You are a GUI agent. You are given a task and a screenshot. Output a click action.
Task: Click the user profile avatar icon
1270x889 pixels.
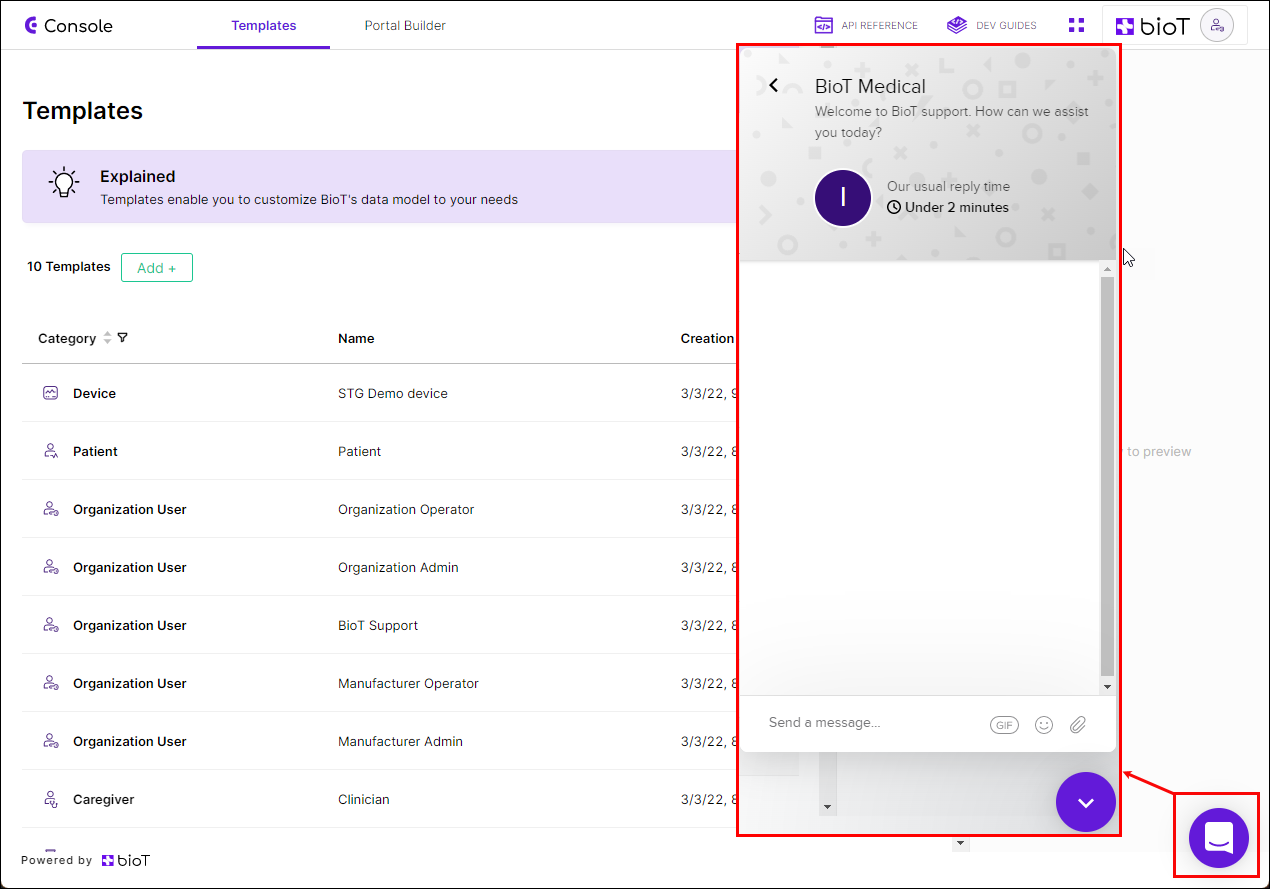(1217, 26)
